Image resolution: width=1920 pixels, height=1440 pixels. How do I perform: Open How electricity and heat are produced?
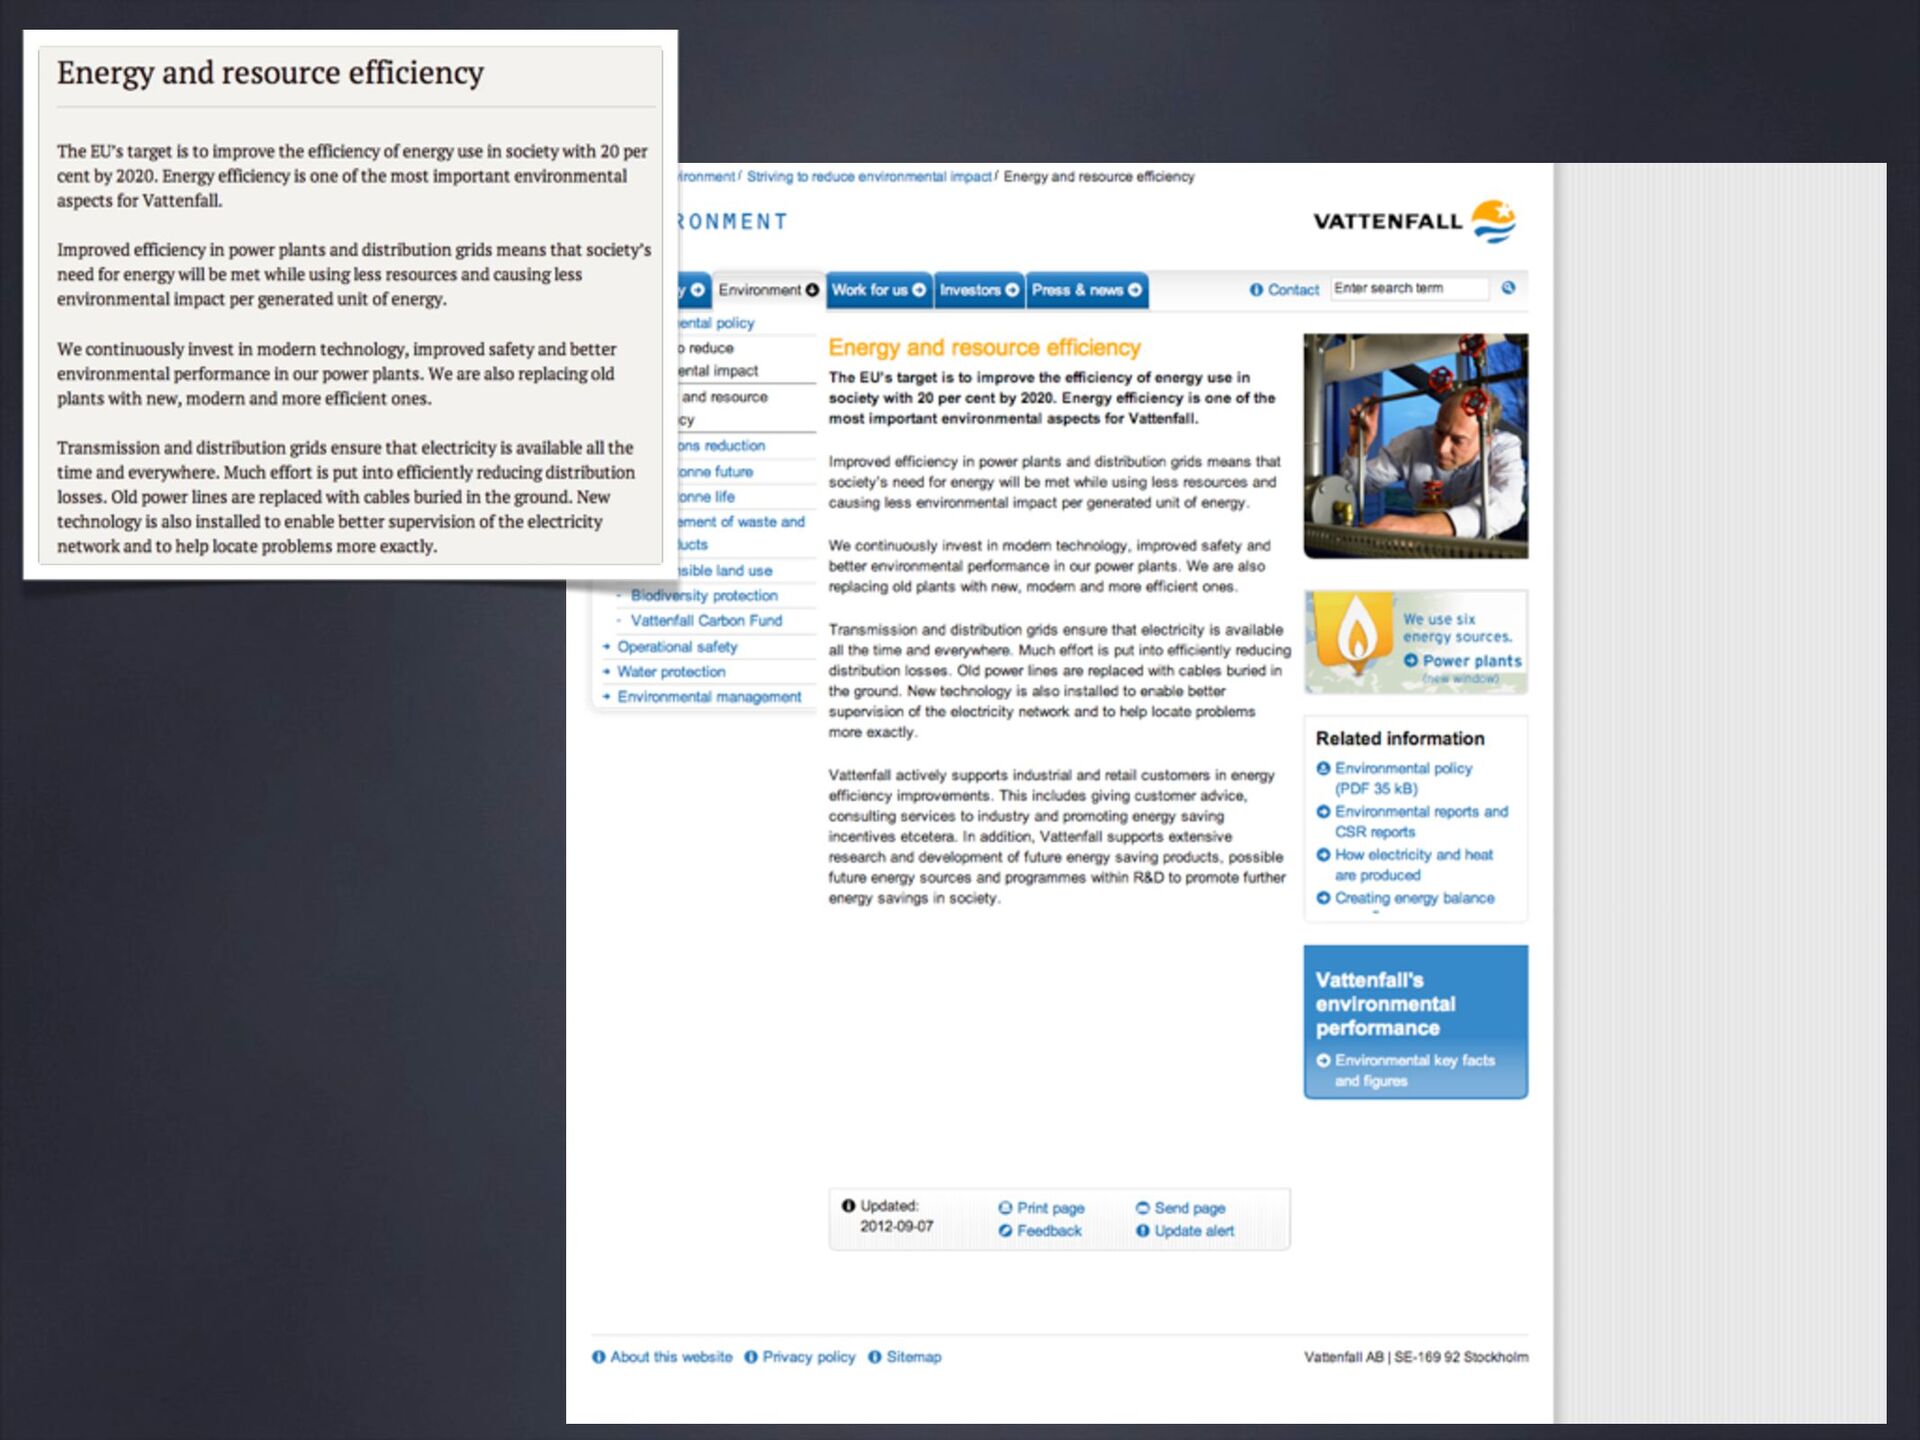point(1413,864)
